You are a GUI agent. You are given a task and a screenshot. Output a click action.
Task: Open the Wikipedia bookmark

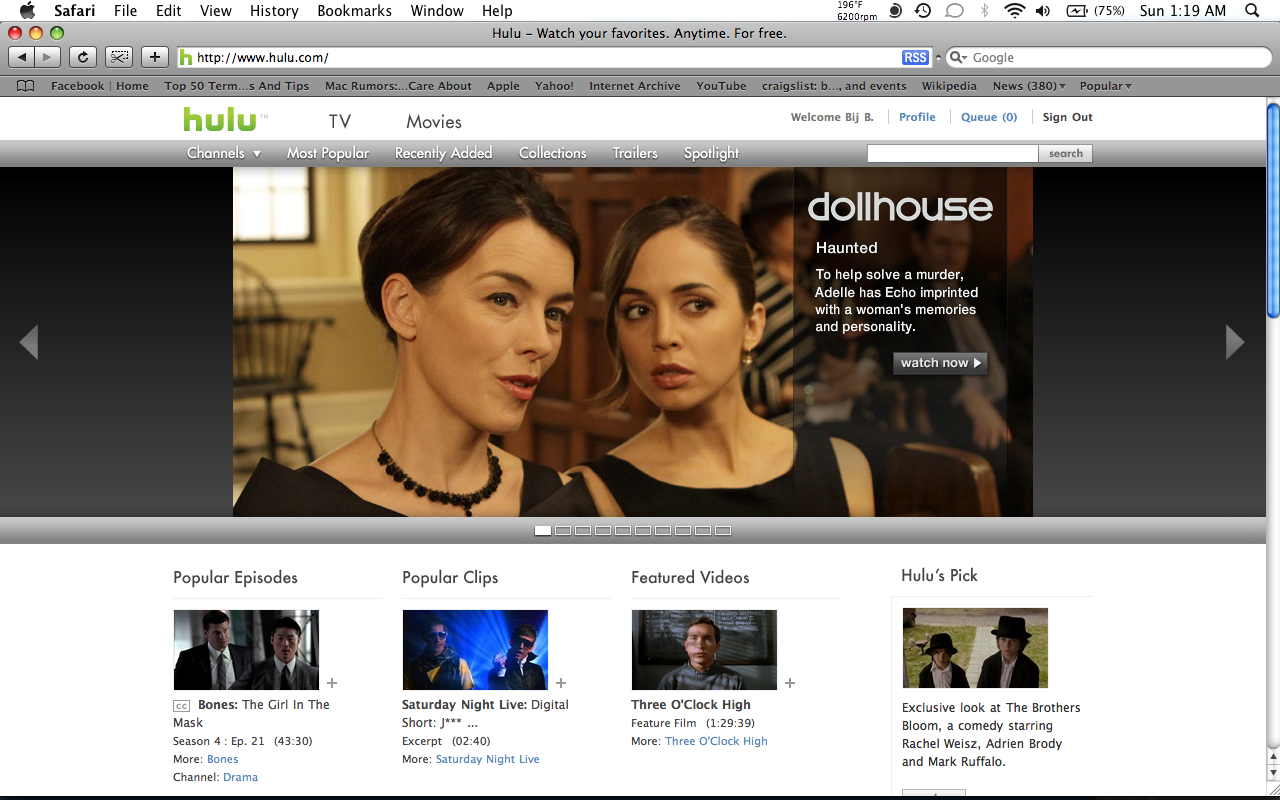click(x=949, y=86)
